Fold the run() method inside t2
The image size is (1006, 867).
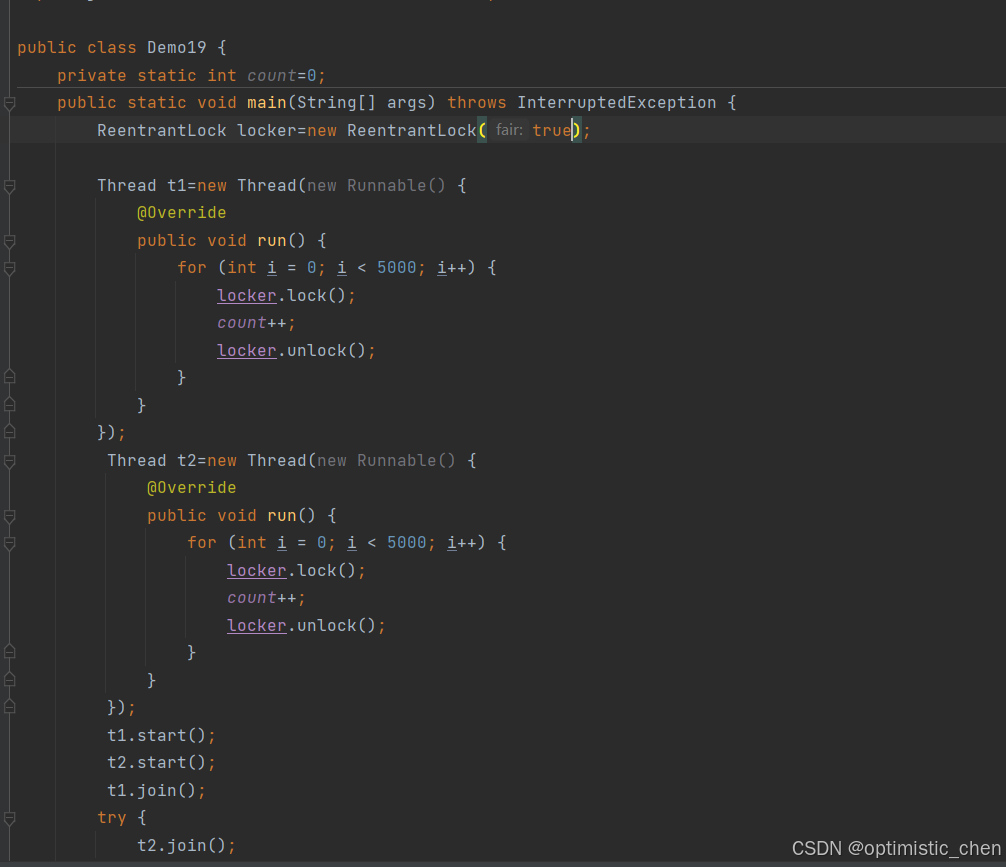pyautogui.click(x=10, y=516)
